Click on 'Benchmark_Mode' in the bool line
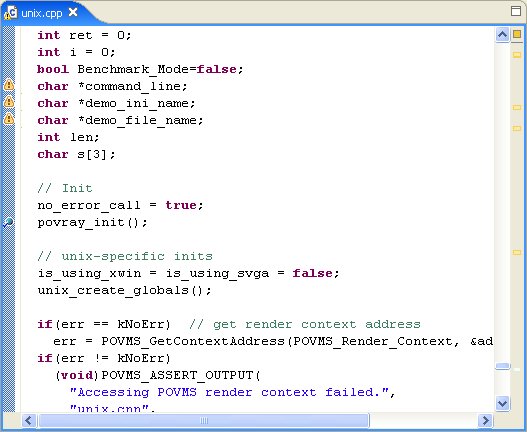The width and height of the screenshot is (527, 432). coord(137,69)
